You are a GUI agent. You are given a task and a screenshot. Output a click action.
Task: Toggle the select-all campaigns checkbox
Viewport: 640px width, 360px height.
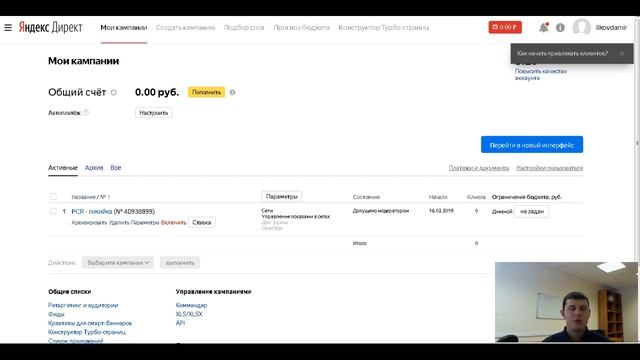pos(53,197)
